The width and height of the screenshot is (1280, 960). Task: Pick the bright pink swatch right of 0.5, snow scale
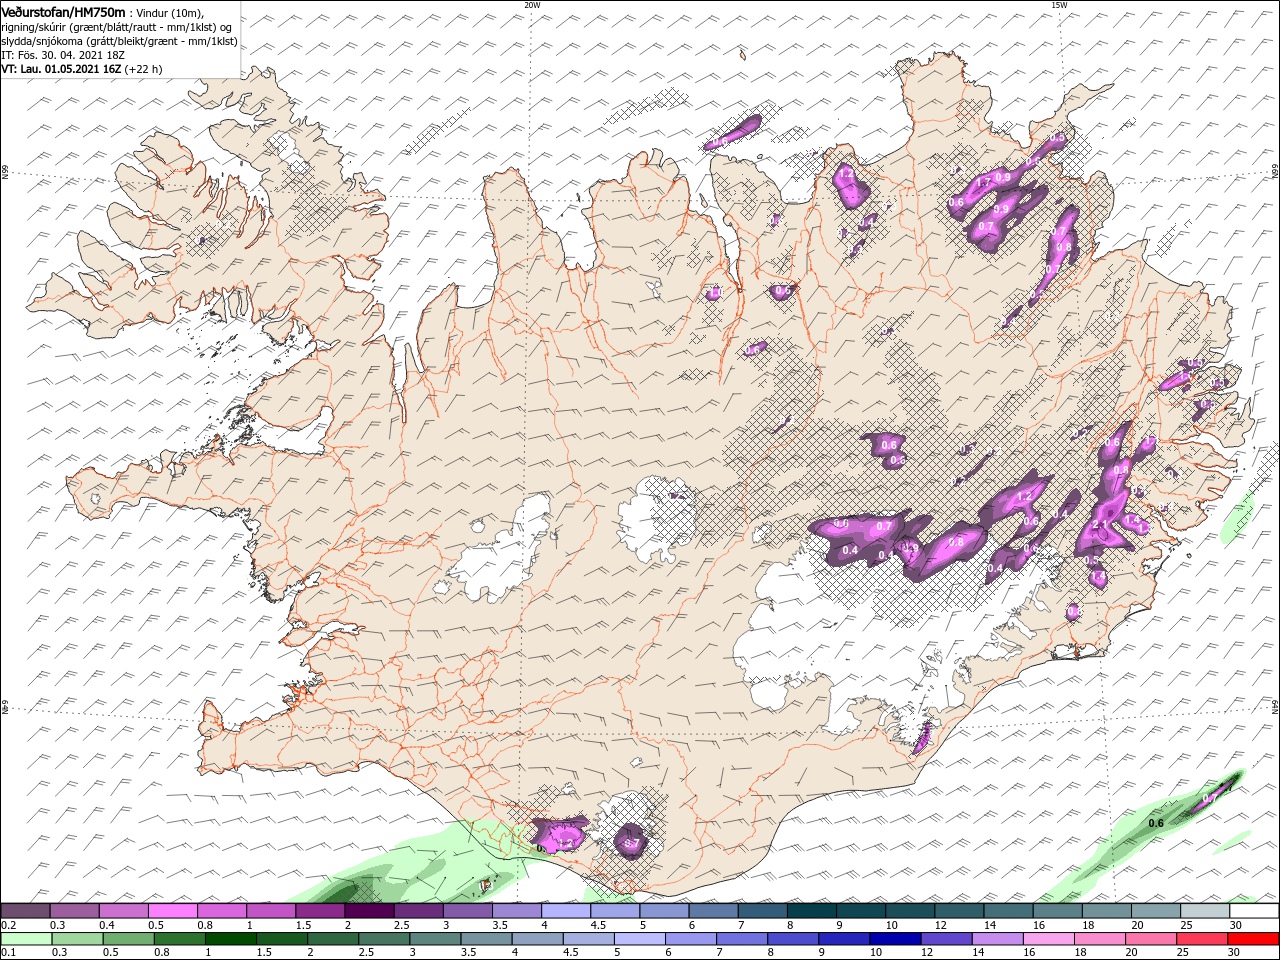172,911
